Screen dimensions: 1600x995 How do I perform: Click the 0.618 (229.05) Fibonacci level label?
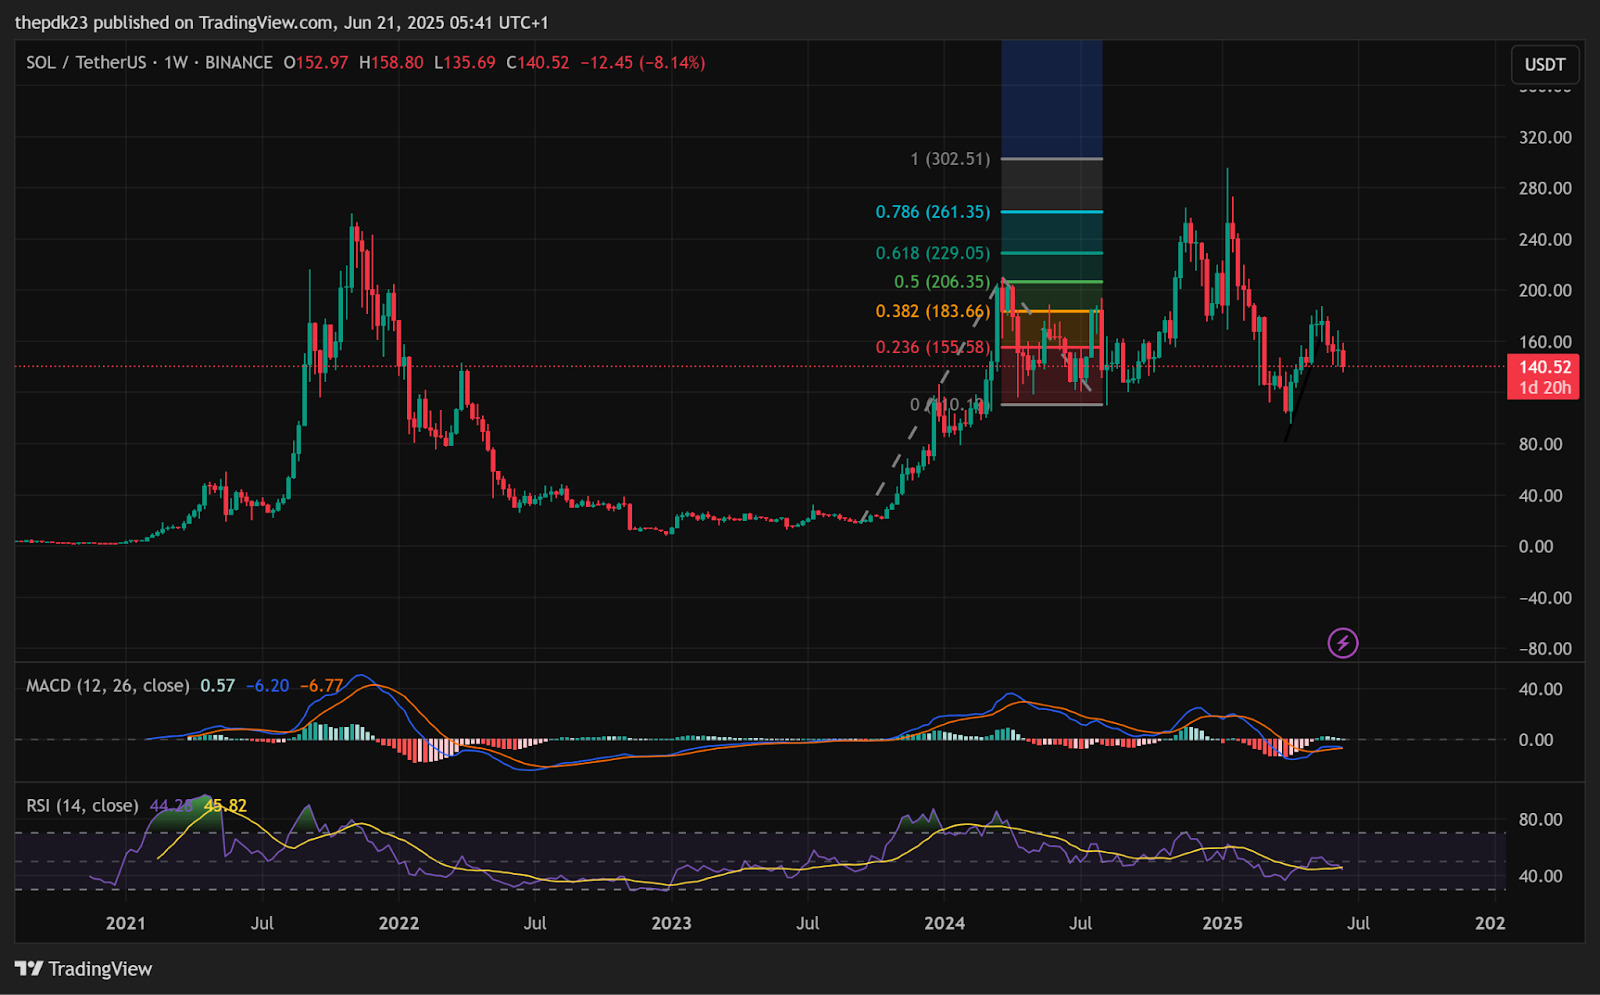click(933, 253)
